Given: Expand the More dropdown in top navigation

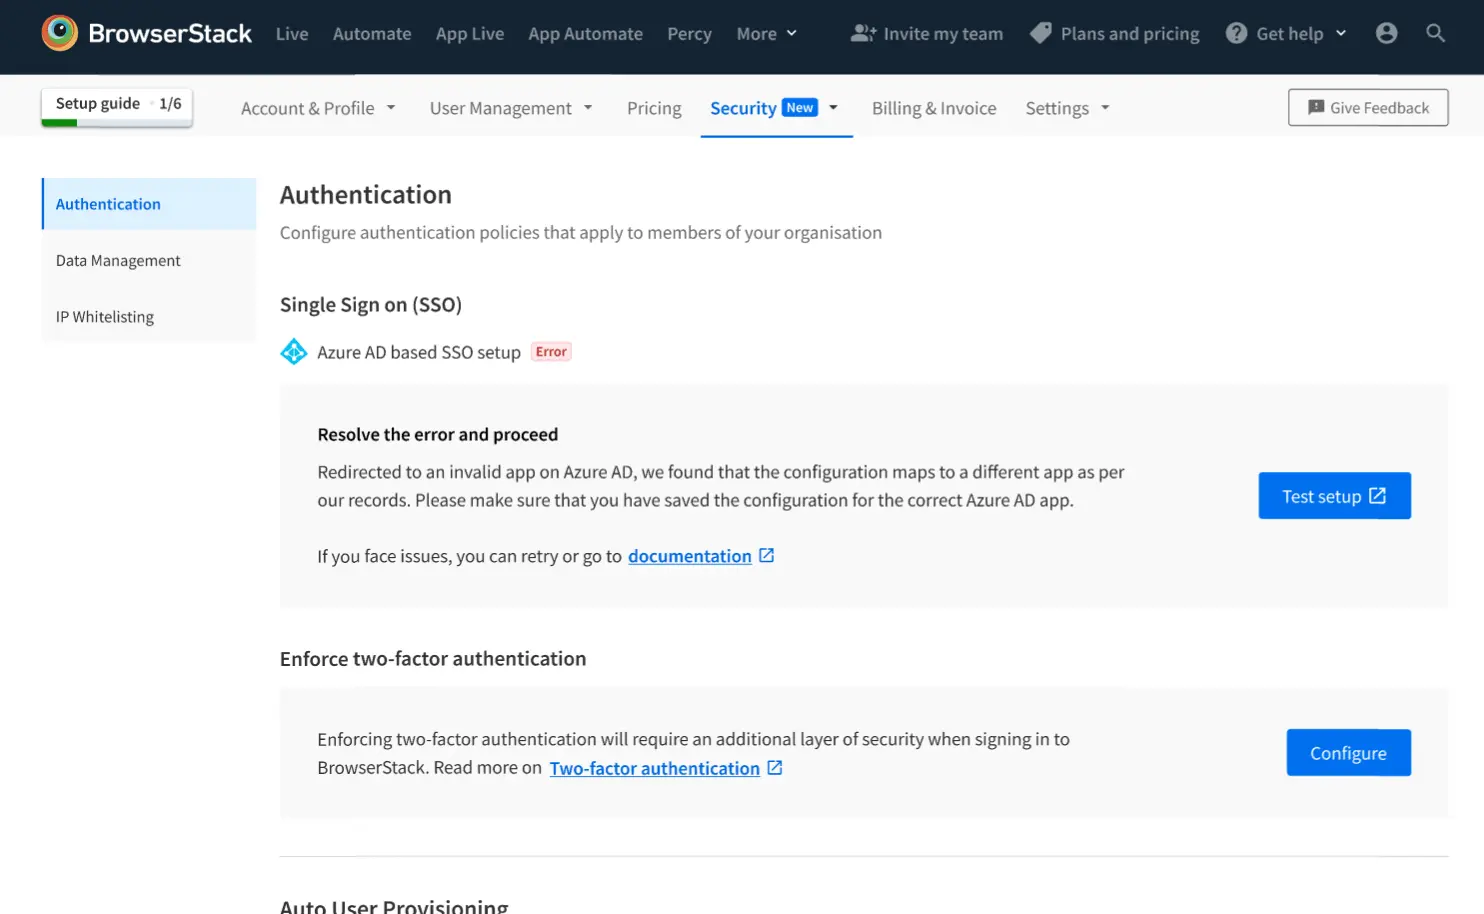Looking at the screenshot, I should [x=766, y=34].
